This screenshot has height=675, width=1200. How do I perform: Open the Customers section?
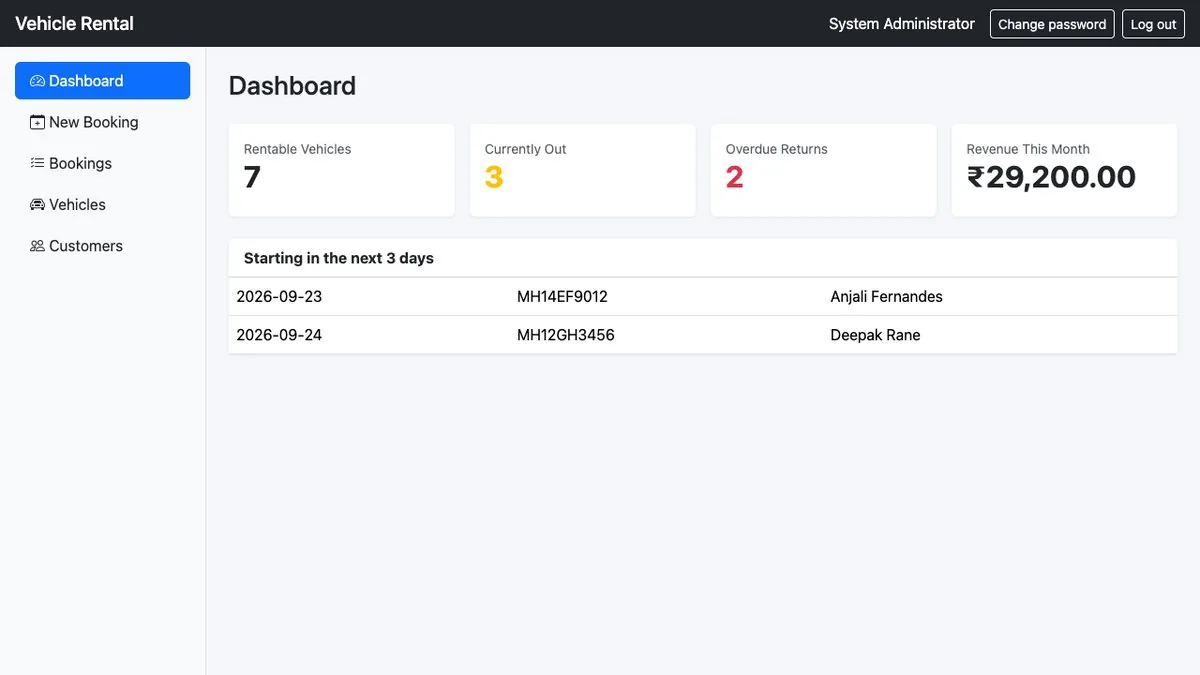tap(102, 246)
